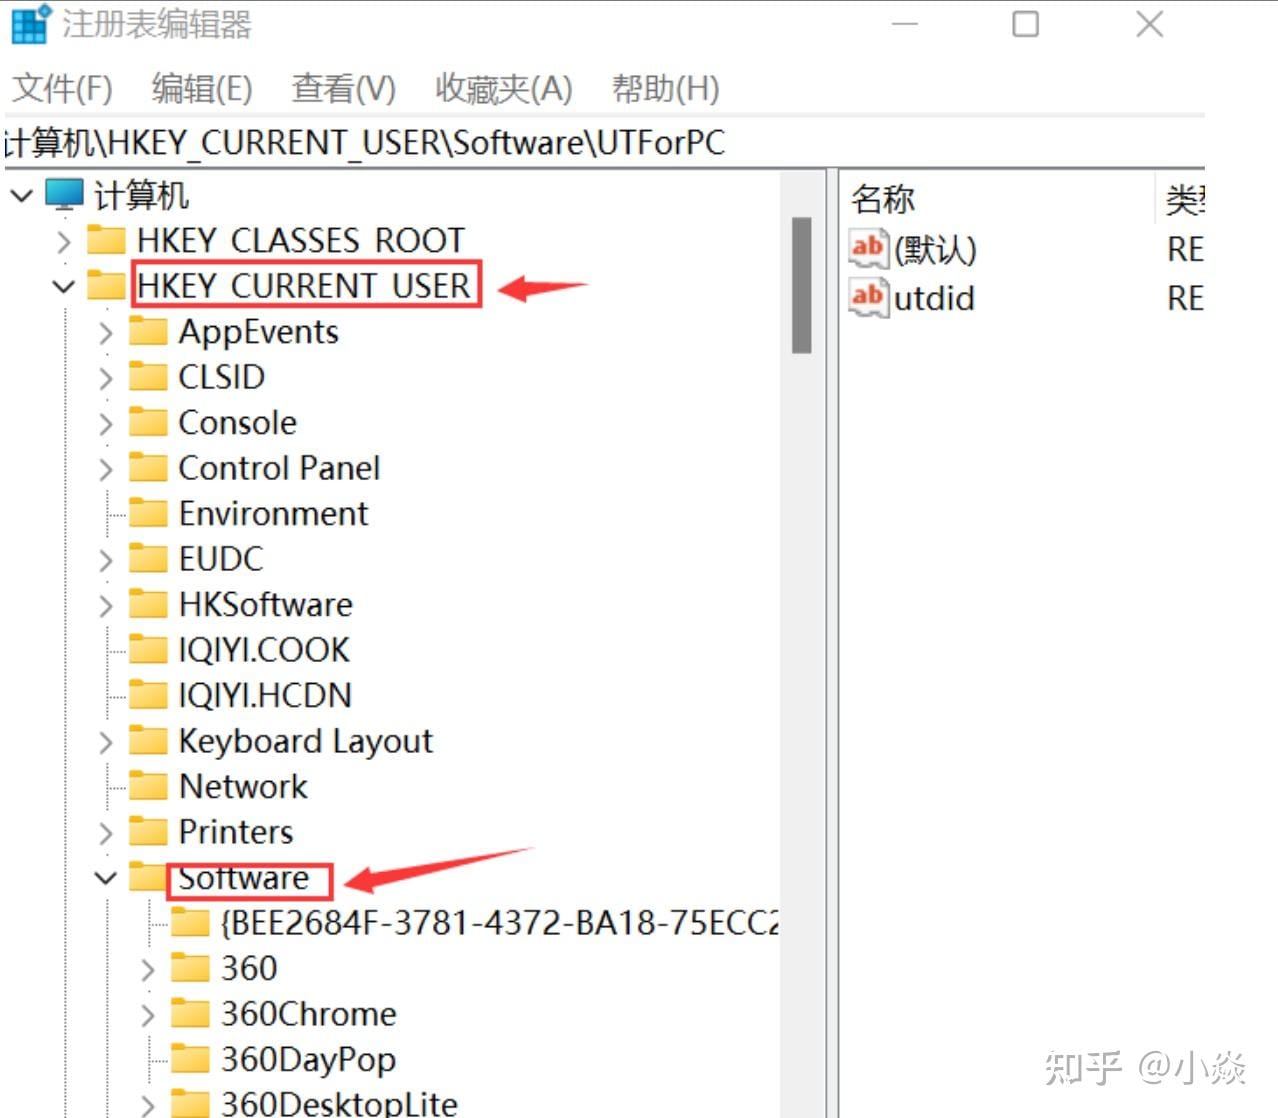Click the 360Chrome folder icon
Viewport: 1278px width, 1118px height.
(190, 1014)
